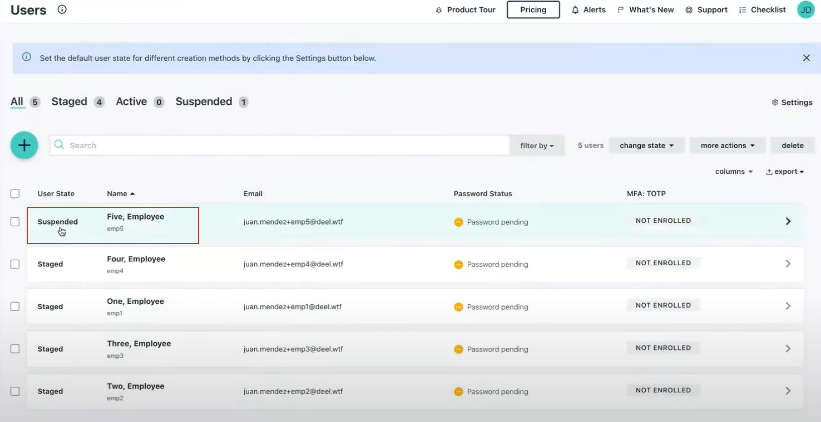
Task: Click NOT ENROLLED badge for Five, Employee
Action: pyautogui.click(x=663, y=221)
